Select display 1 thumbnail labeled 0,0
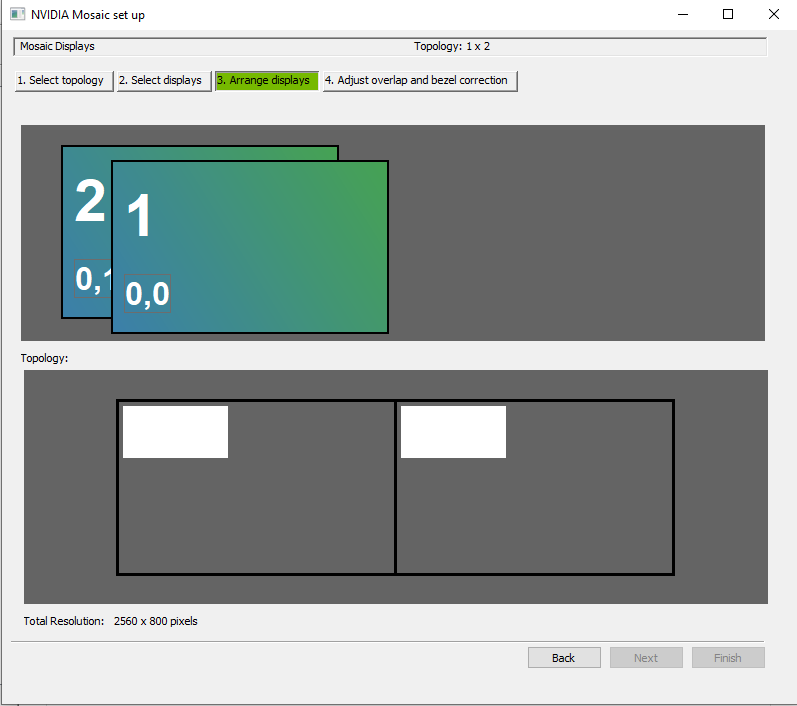797x706 pixels. tap(250, 247)
